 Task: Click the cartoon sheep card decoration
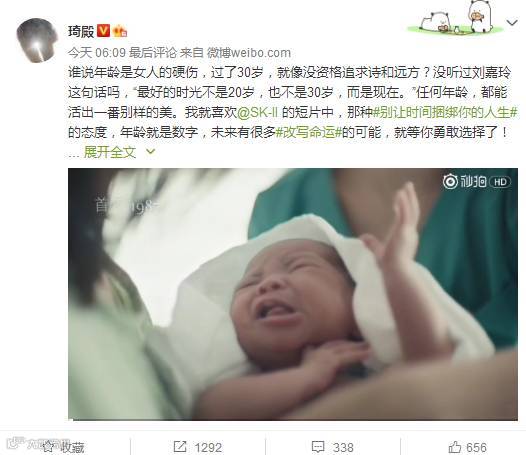456,18
